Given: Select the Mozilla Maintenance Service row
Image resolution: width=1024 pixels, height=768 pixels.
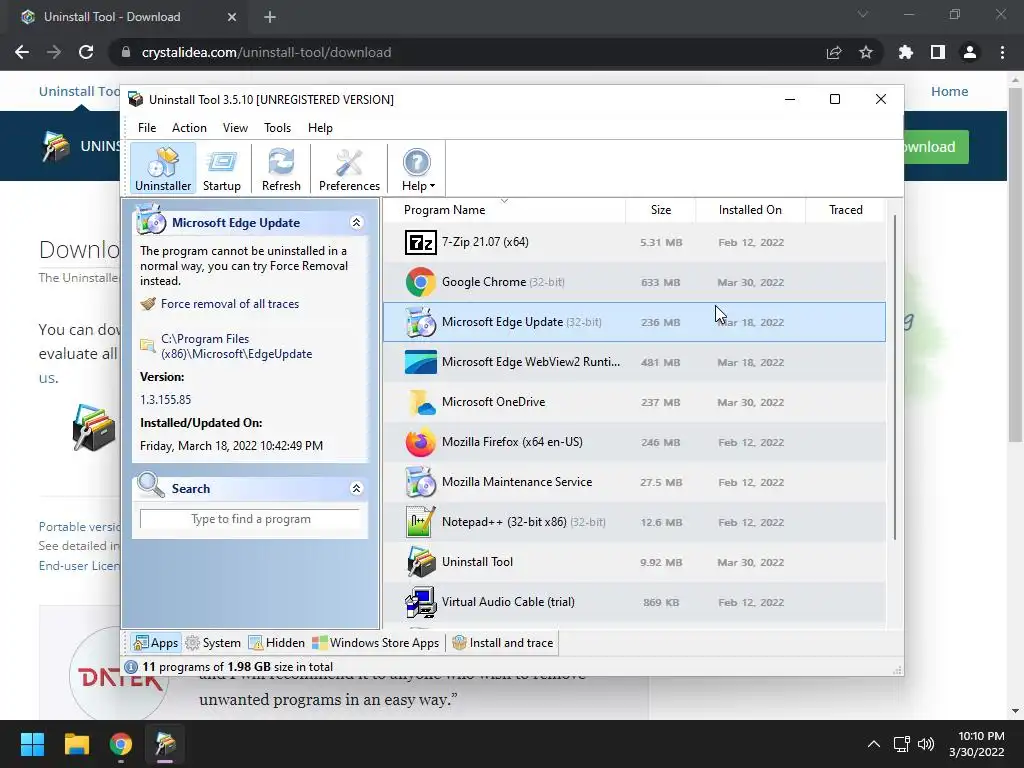Looking at the screenshot, I should [x=634, y=482].
